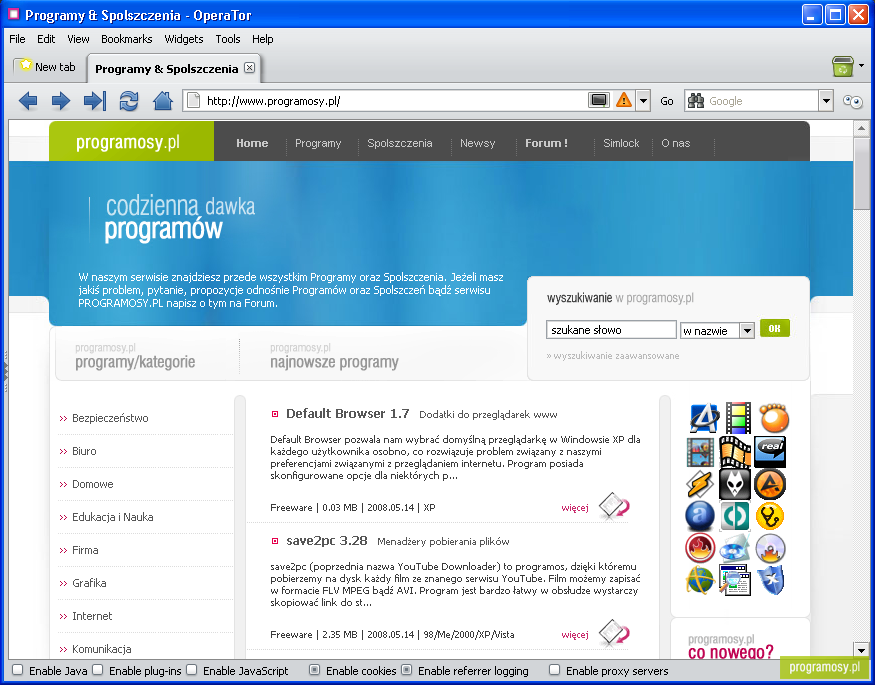The image size is (875, 685).
Task: Open the RealPlayer icon
Action: click(770, 451)
